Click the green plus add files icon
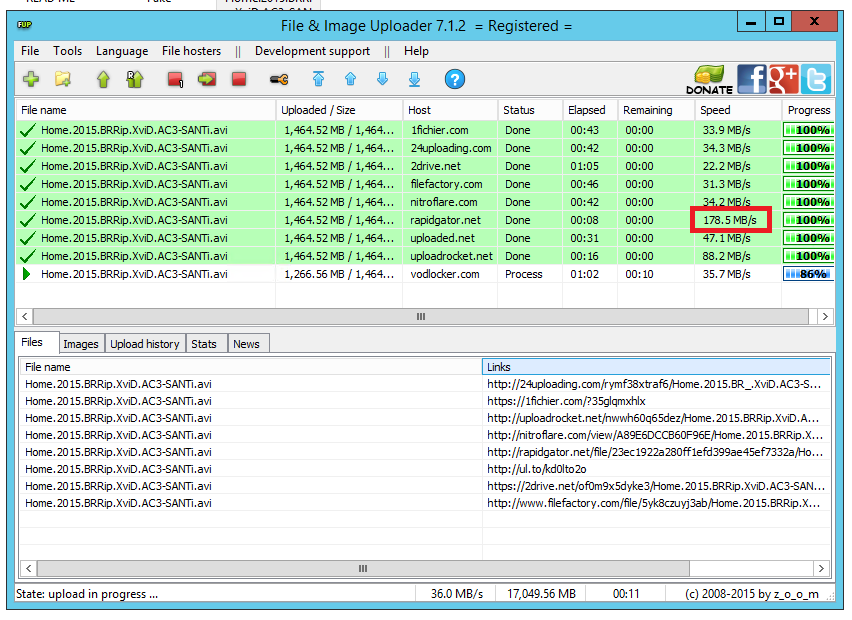The width and height of the screenshot is (852, 620). click(31, 79)
